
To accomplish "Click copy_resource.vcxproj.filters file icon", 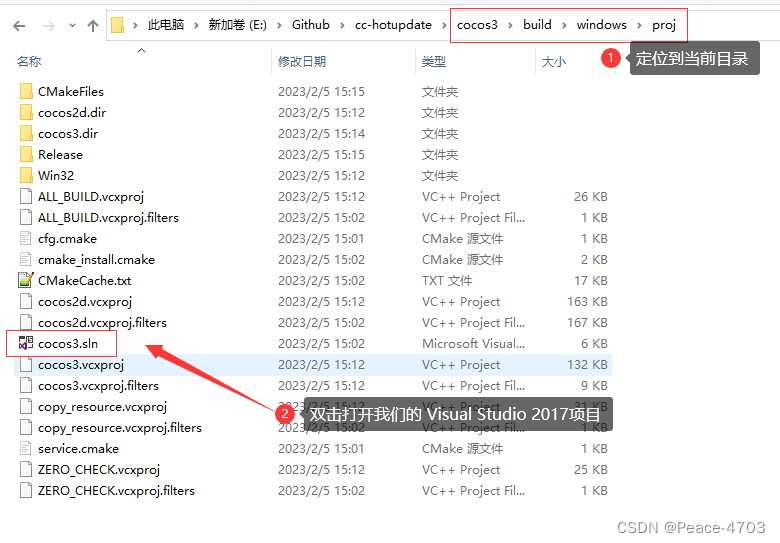I will tap(26, 428).
